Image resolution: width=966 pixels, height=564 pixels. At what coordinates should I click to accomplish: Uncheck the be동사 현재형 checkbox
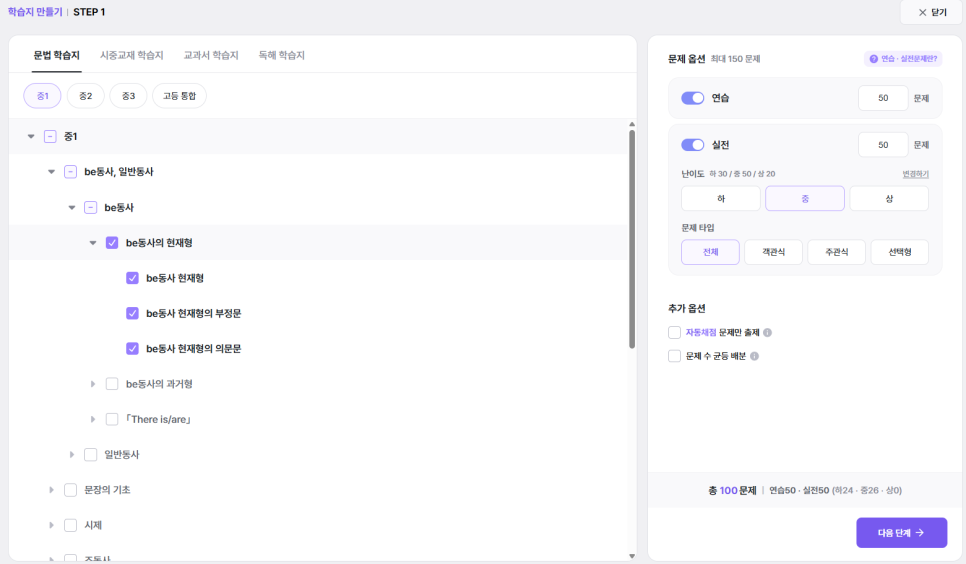pos(132,278)
